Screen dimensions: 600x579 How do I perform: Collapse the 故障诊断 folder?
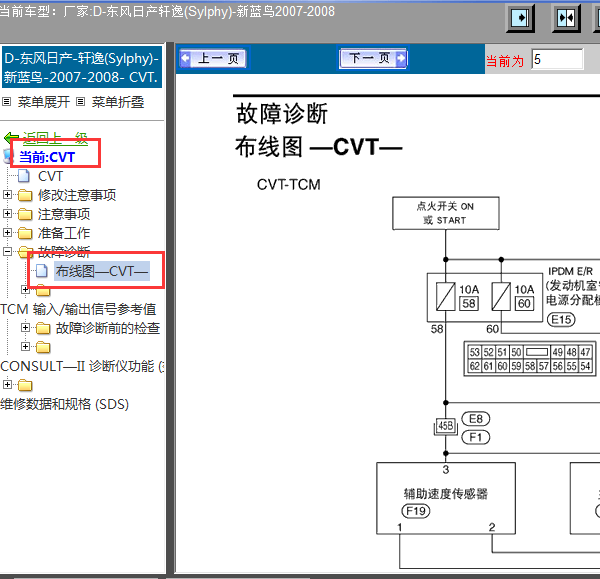click(7, 251)
